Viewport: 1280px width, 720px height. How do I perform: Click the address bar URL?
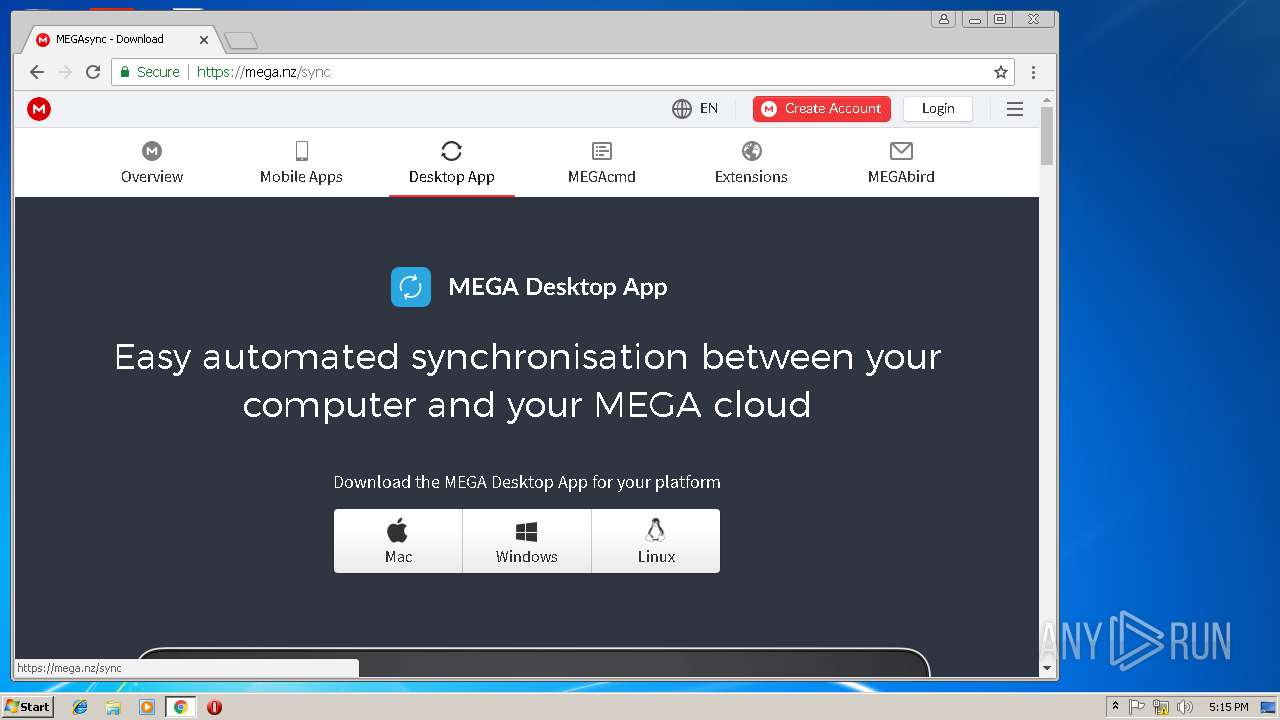point(264,72)
